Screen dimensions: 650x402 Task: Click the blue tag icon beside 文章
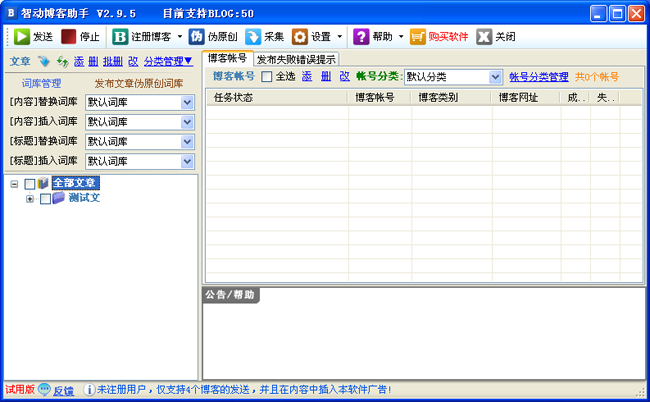pyautogui.click(x=44, y=62)
